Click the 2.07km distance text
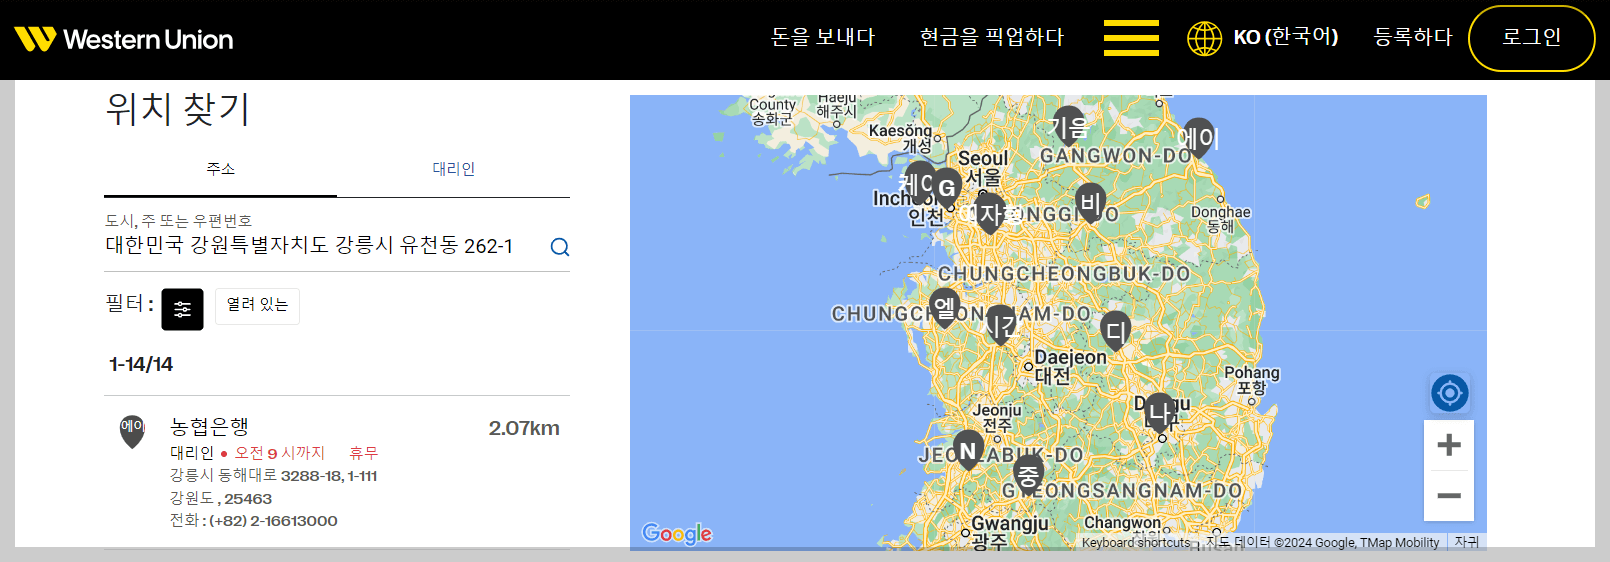 click(524, 428)
